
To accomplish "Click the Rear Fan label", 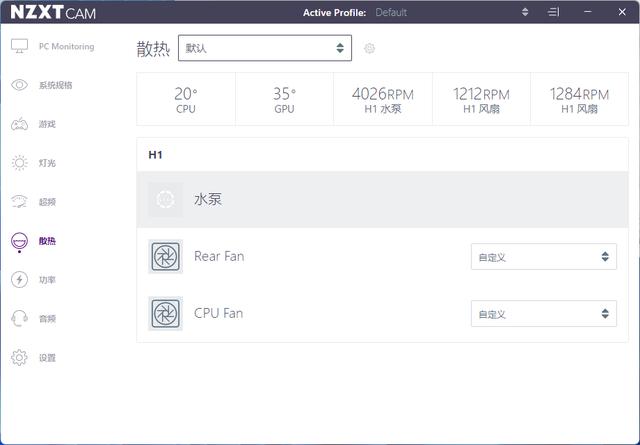I will pyautogui.click(x=219, y=256).
